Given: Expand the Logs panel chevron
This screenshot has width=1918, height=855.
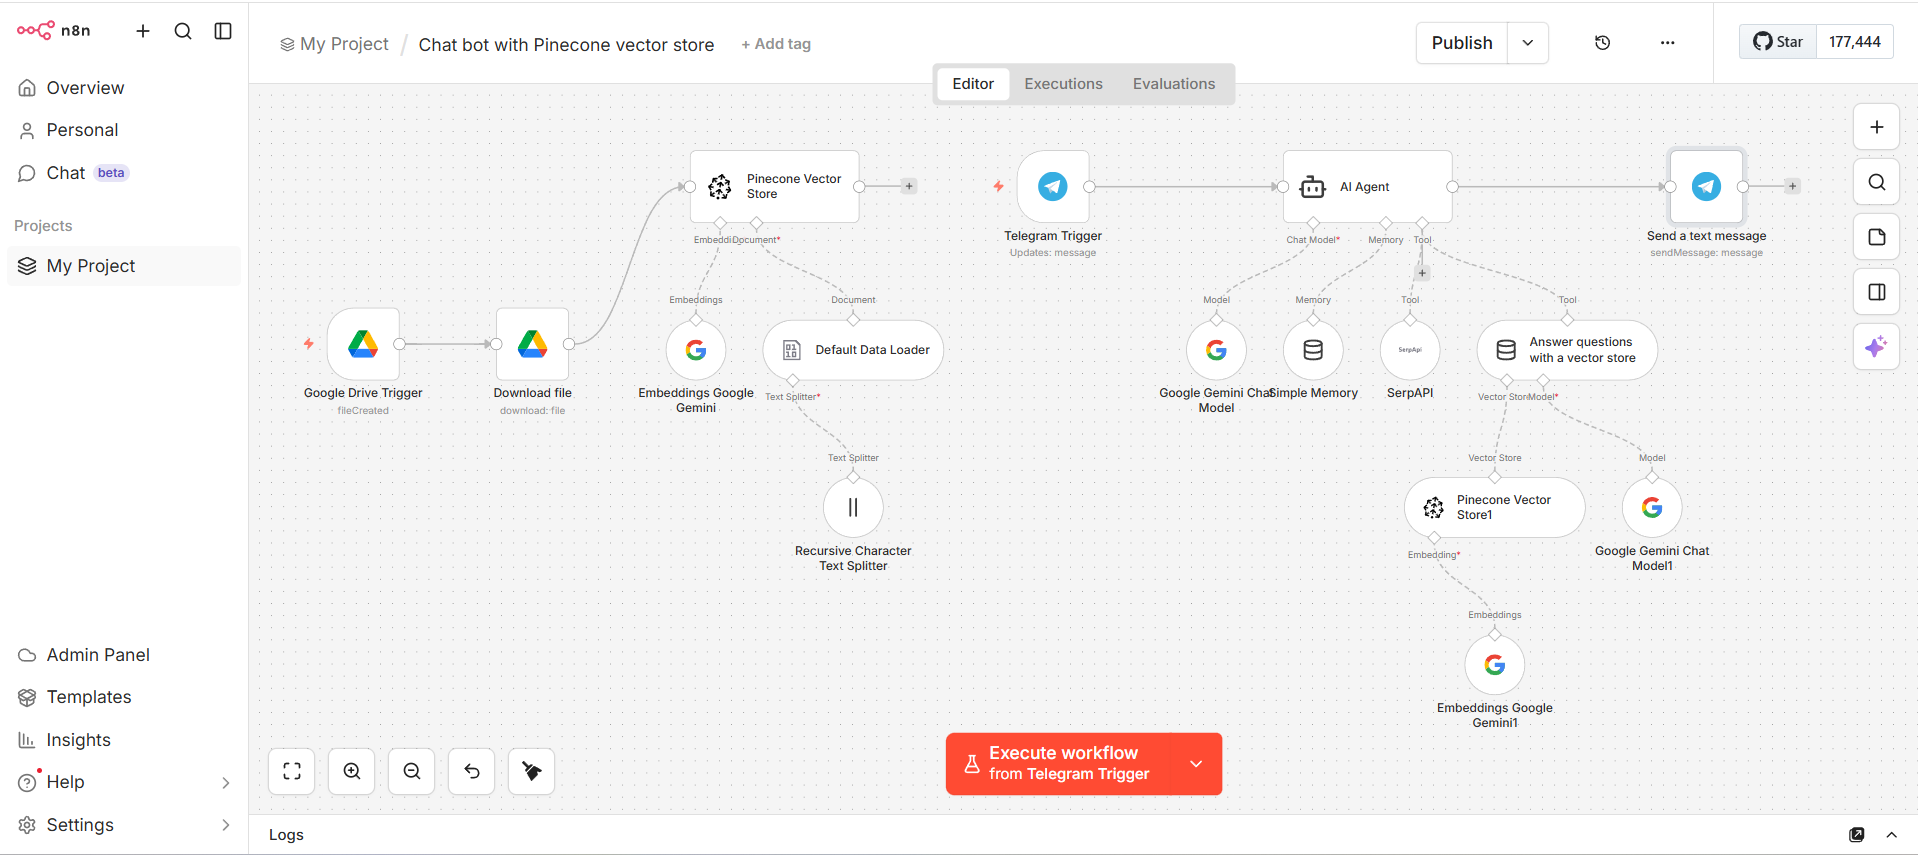Looking at the screenshot, I should click(1891, 835).
